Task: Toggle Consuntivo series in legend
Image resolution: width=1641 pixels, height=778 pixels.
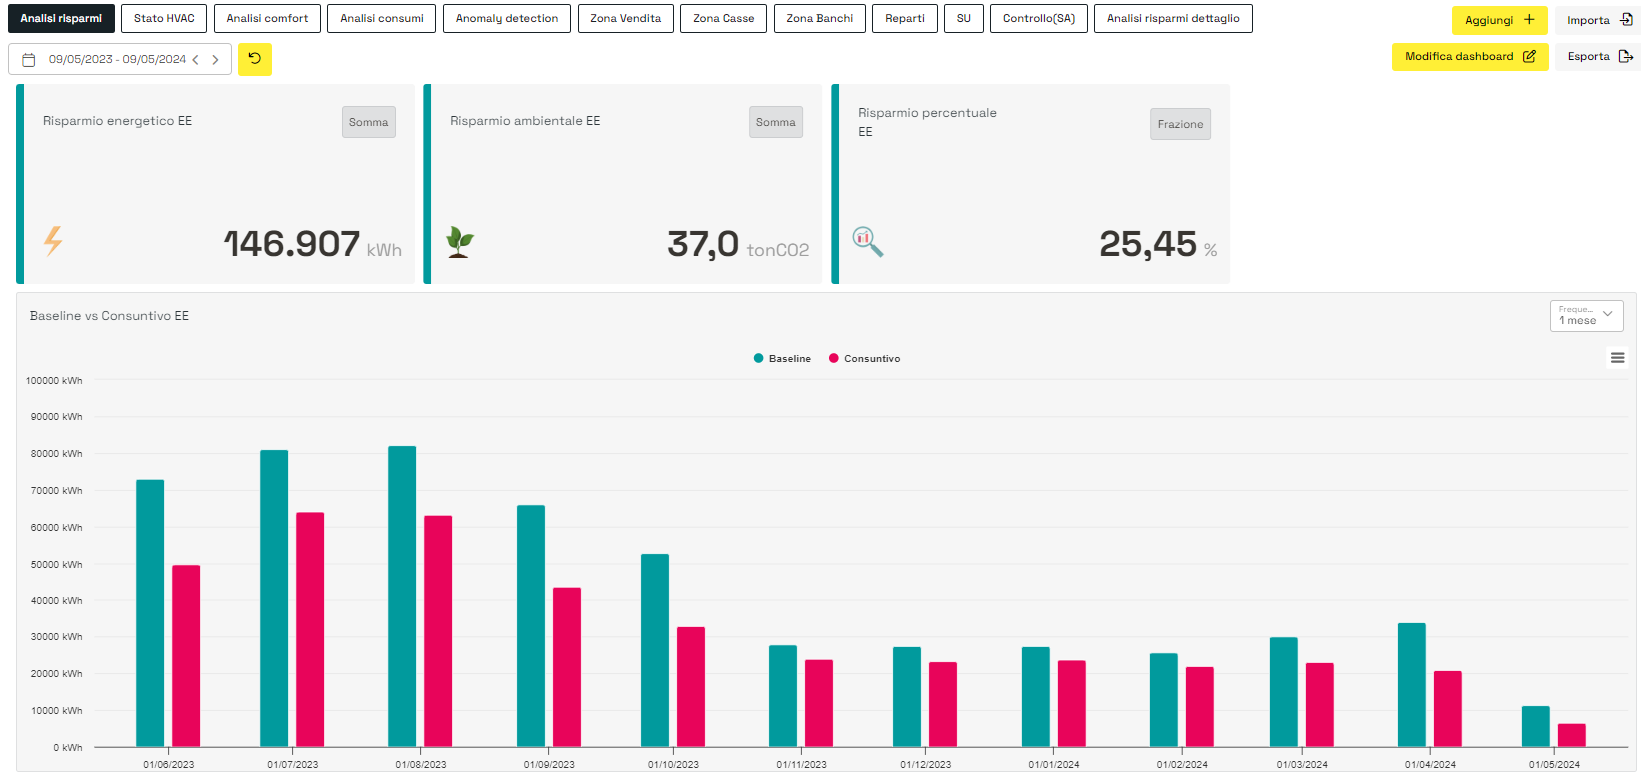Action: point(864,359)
